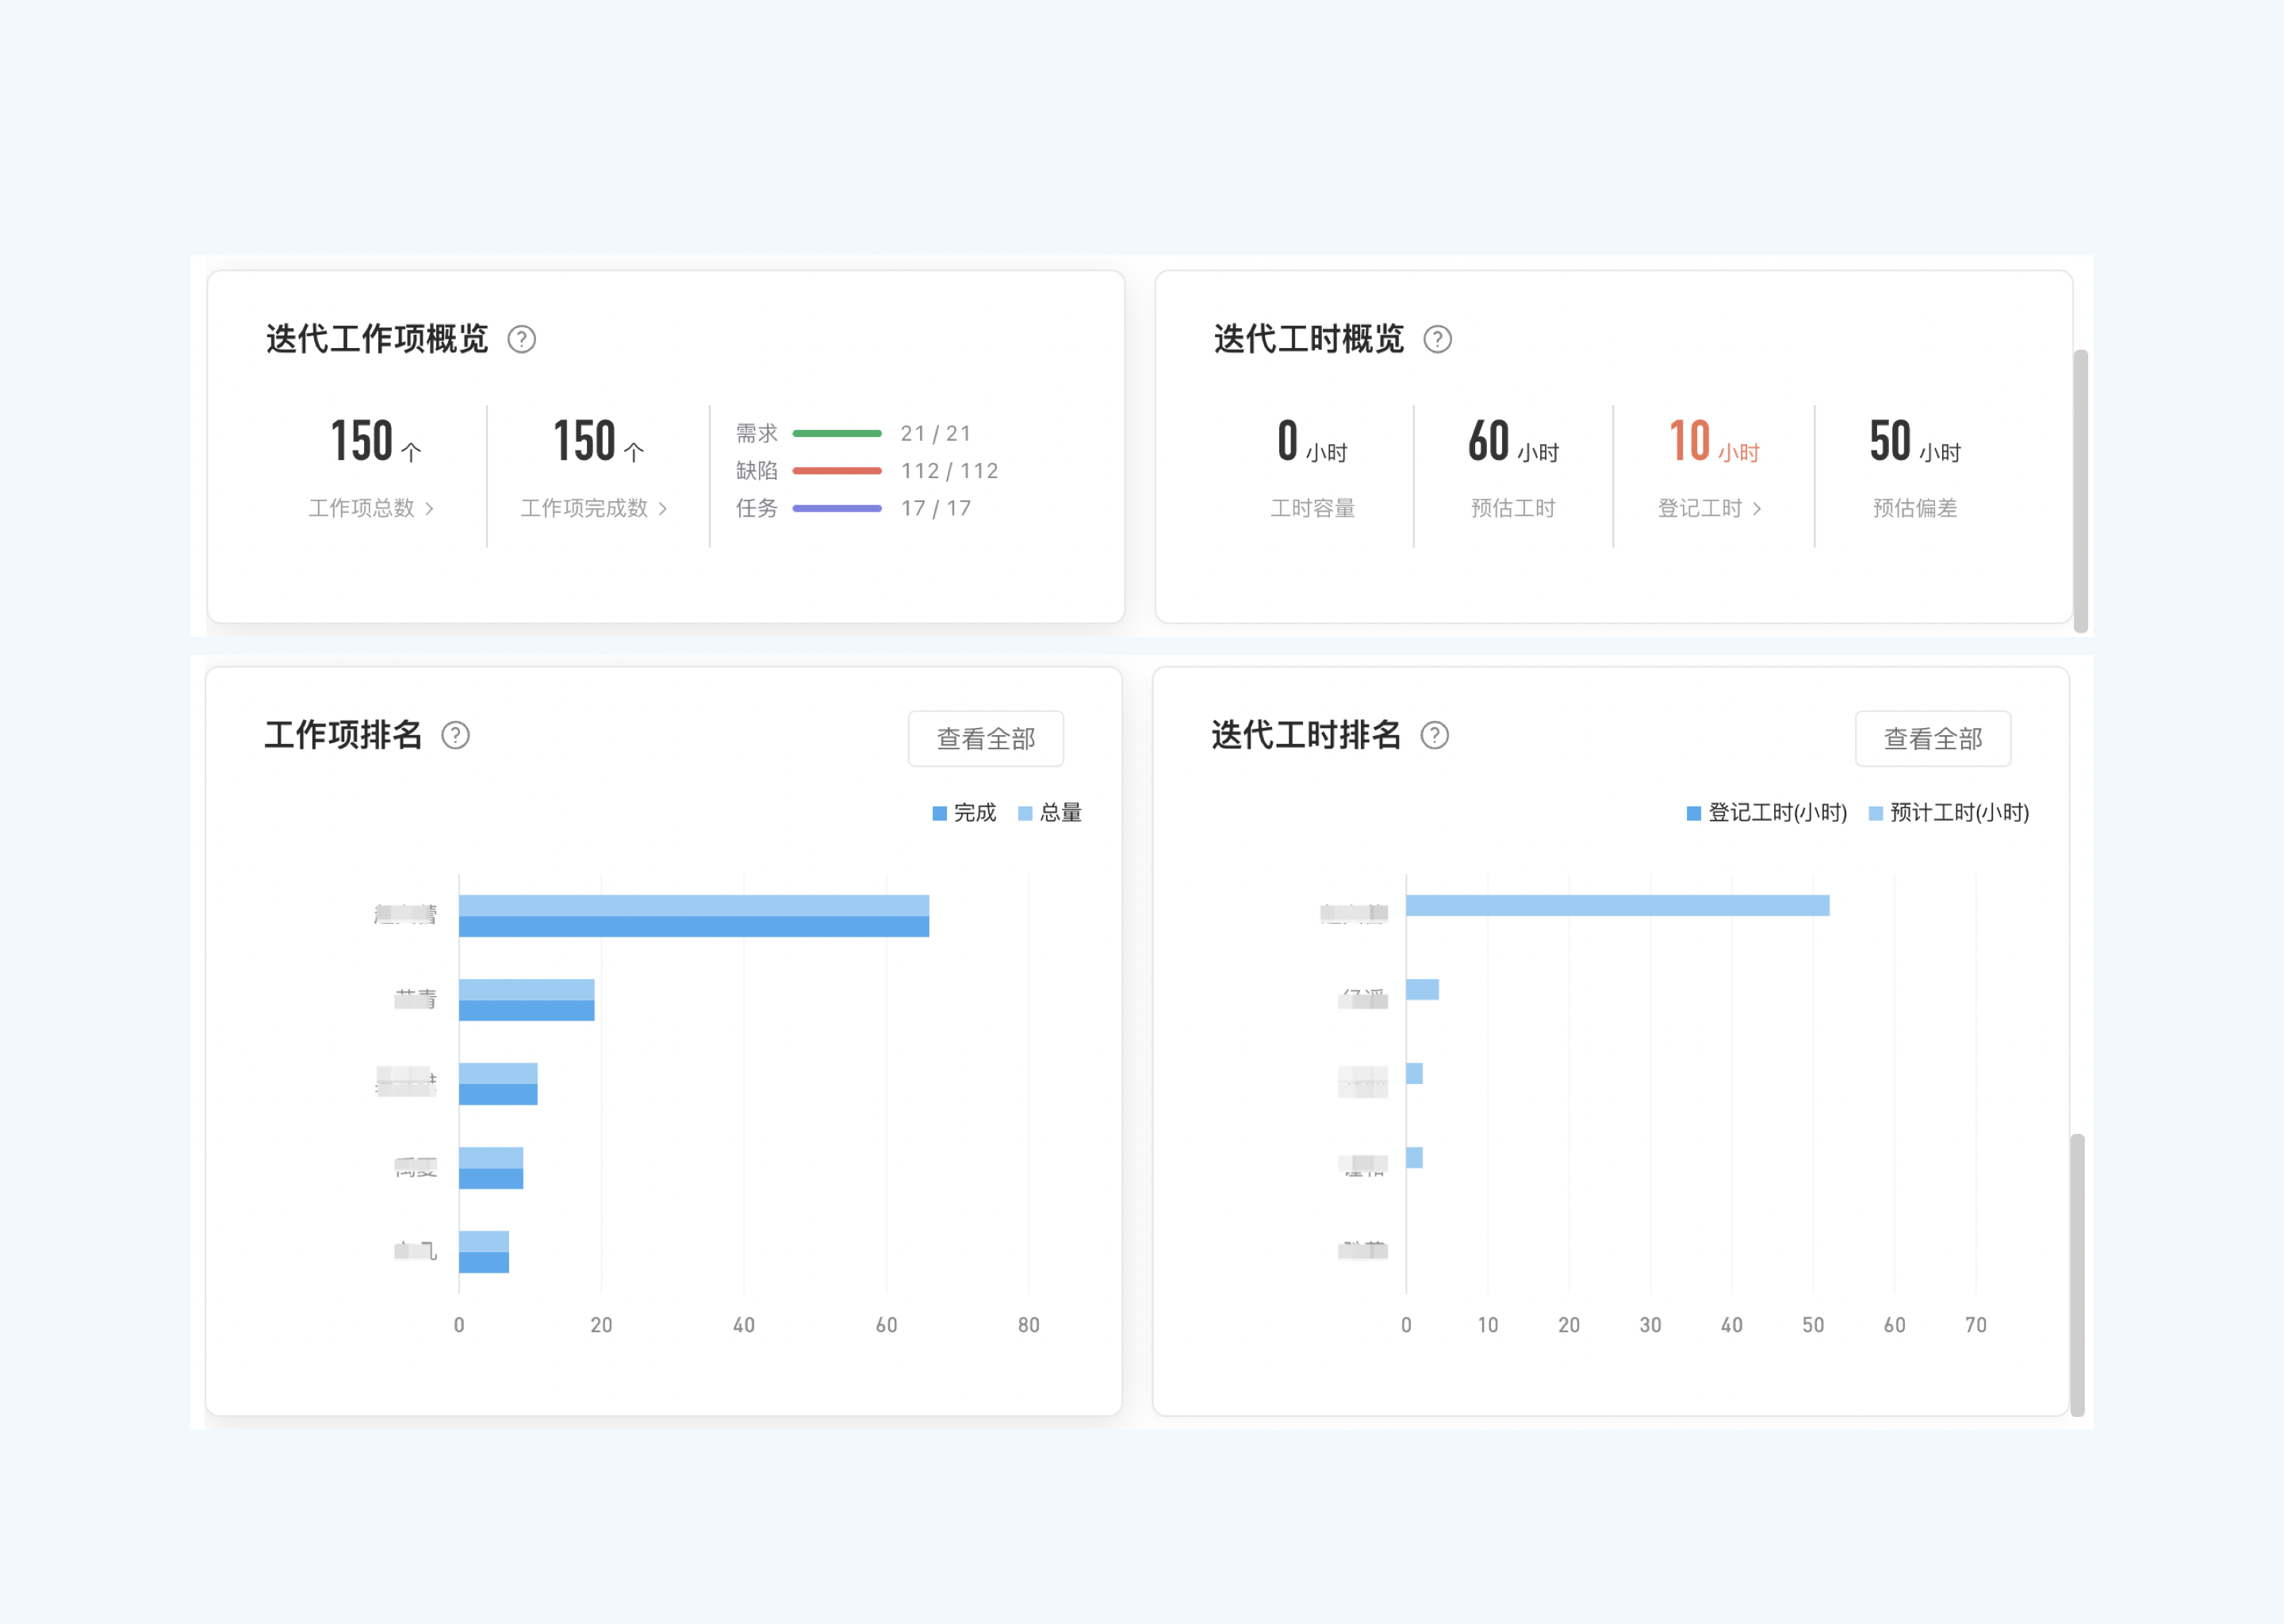Click the 需求 label

756,433
